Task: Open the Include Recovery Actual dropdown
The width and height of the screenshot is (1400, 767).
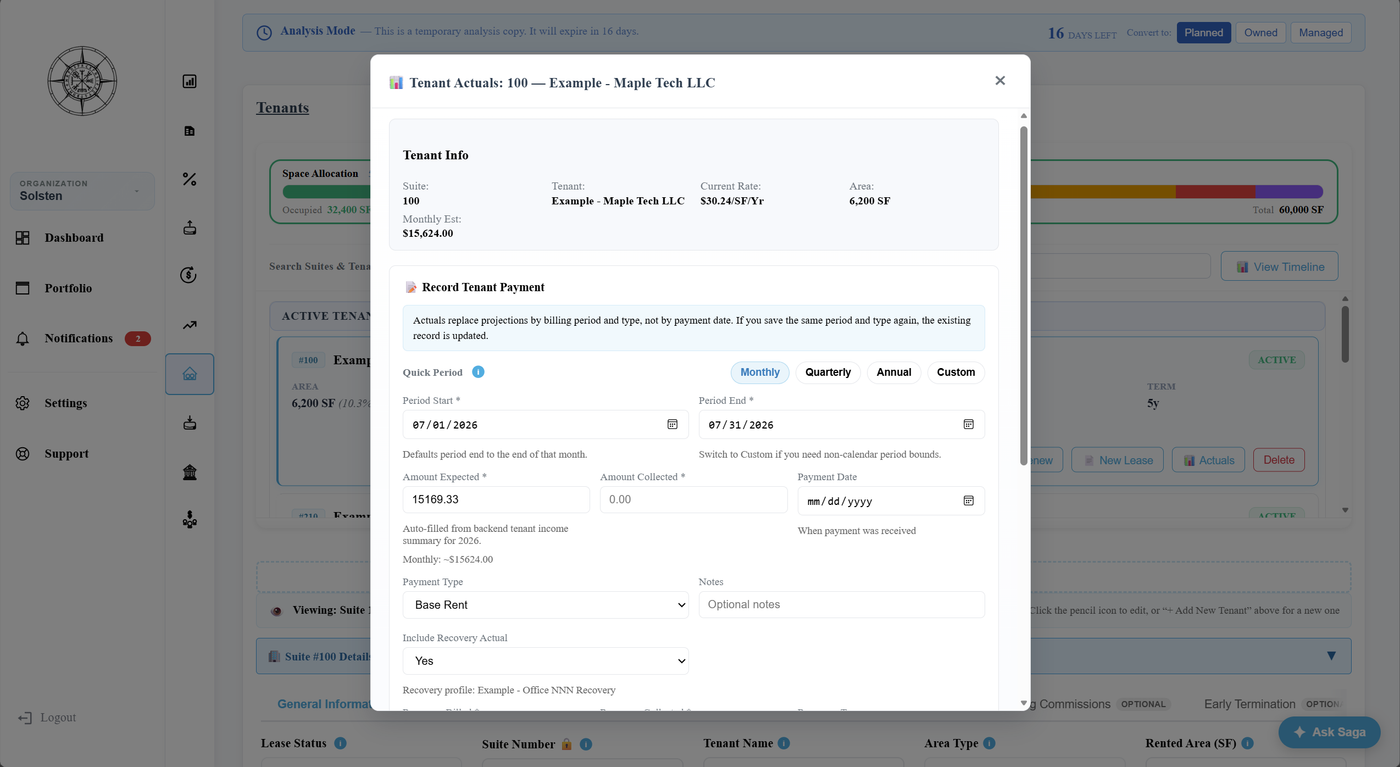Action: pyautogui.click(x=546, y=661)
